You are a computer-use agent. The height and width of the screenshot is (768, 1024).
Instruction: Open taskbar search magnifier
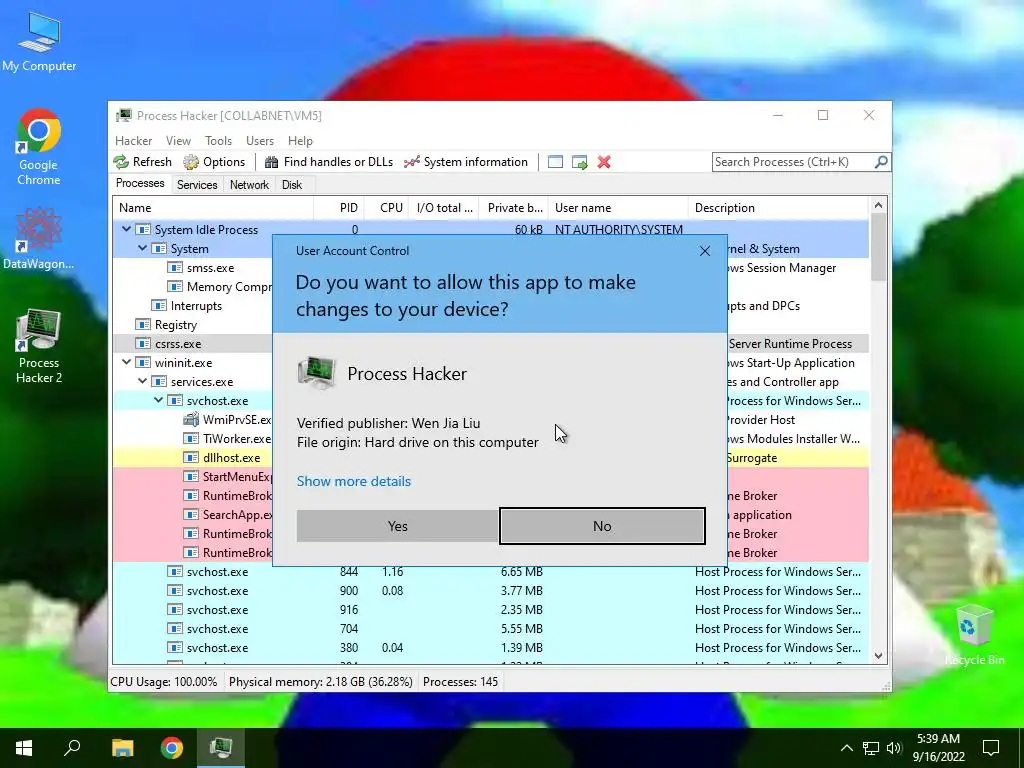coord(72,748)
